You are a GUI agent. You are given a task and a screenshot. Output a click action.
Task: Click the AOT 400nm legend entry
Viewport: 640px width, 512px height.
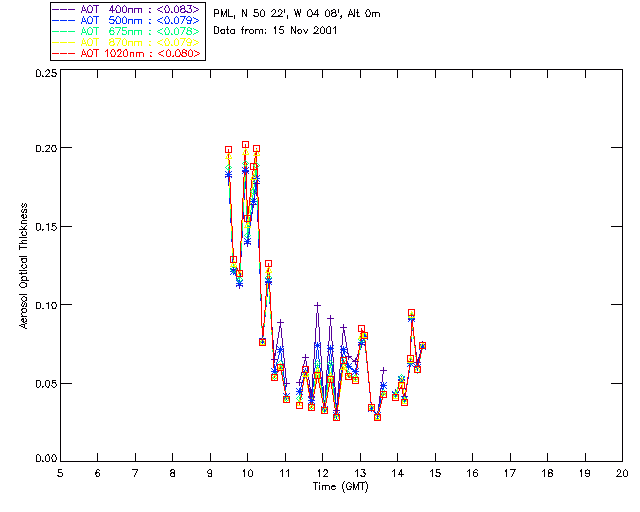pos(127,9)
